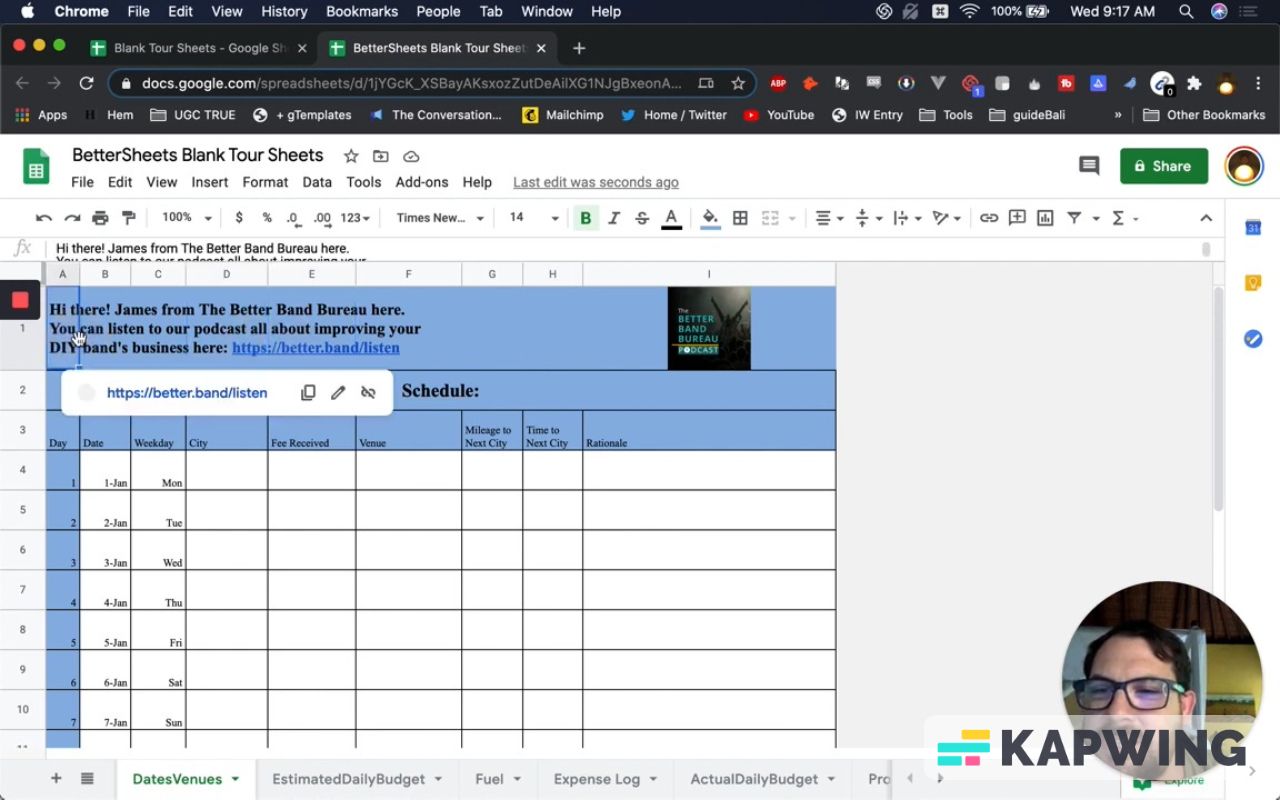Copy link icon in link popup
Screen dimensions: 1280x800
(308, 393)
